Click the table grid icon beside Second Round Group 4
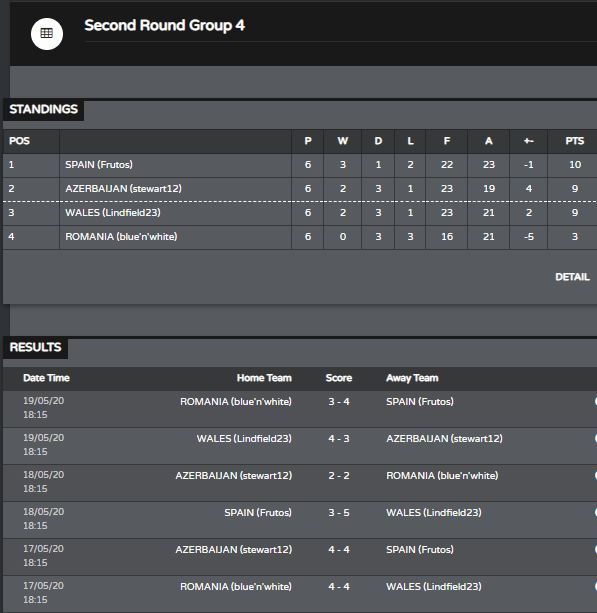 [x=47, y=34]
